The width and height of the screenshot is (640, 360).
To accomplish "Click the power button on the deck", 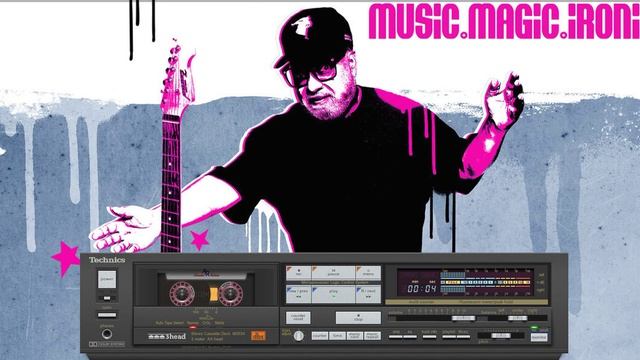I will coord(107,280).
